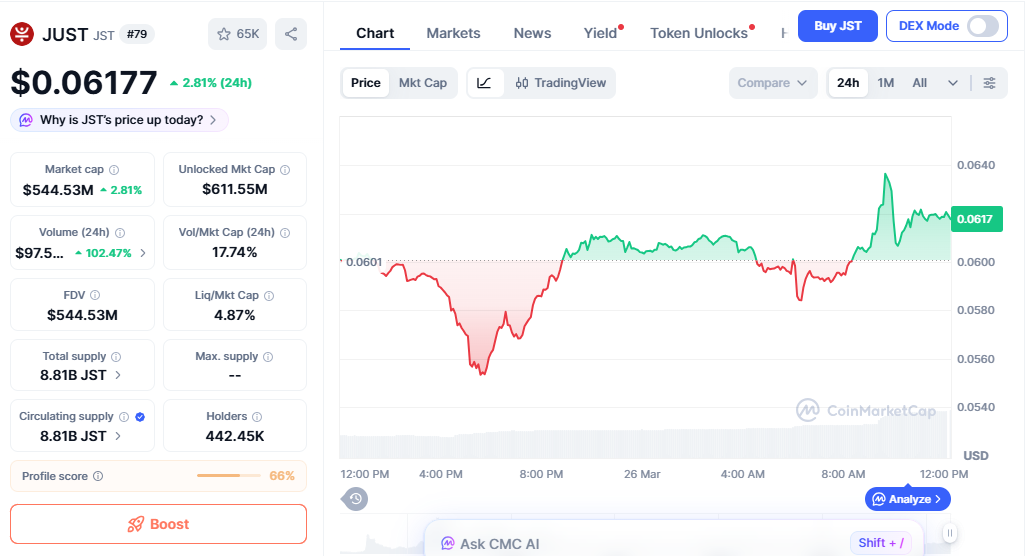Open chart settings sliders icon

[x=989, y=83]
